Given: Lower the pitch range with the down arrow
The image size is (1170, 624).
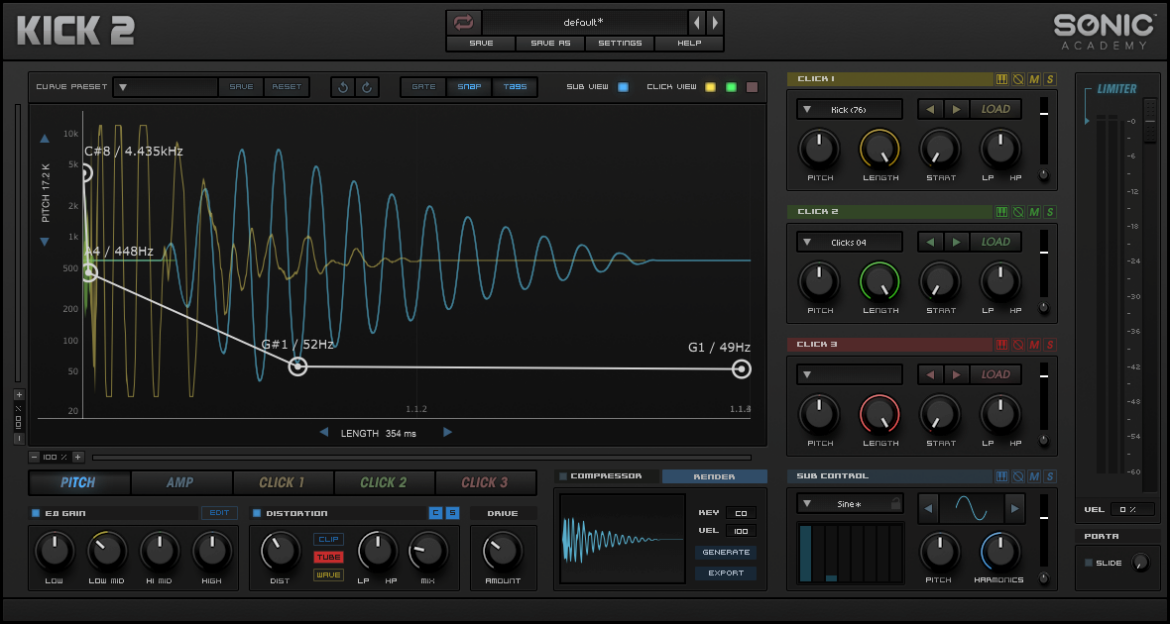Looking at the screenshot, I should pos(45,242).
